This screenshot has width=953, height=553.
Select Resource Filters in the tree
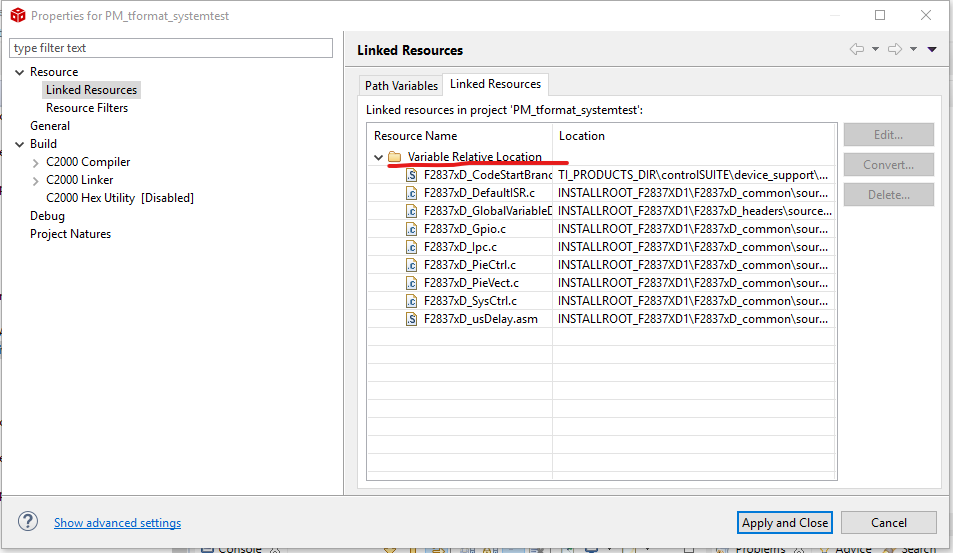coord(87,108)
